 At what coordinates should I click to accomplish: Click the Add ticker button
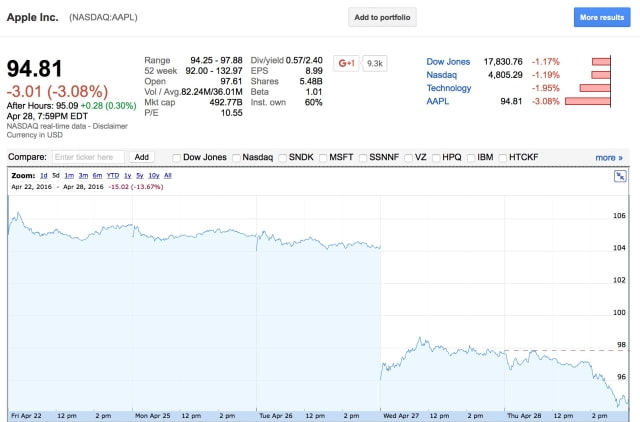pyautogui.click(x=142, y=157)
